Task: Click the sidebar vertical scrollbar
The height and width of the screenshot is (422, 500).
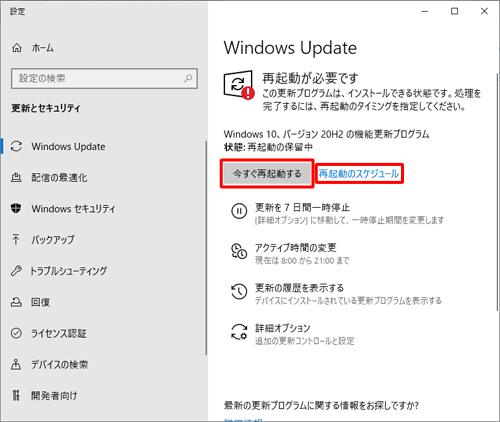Action: [206, 248]
